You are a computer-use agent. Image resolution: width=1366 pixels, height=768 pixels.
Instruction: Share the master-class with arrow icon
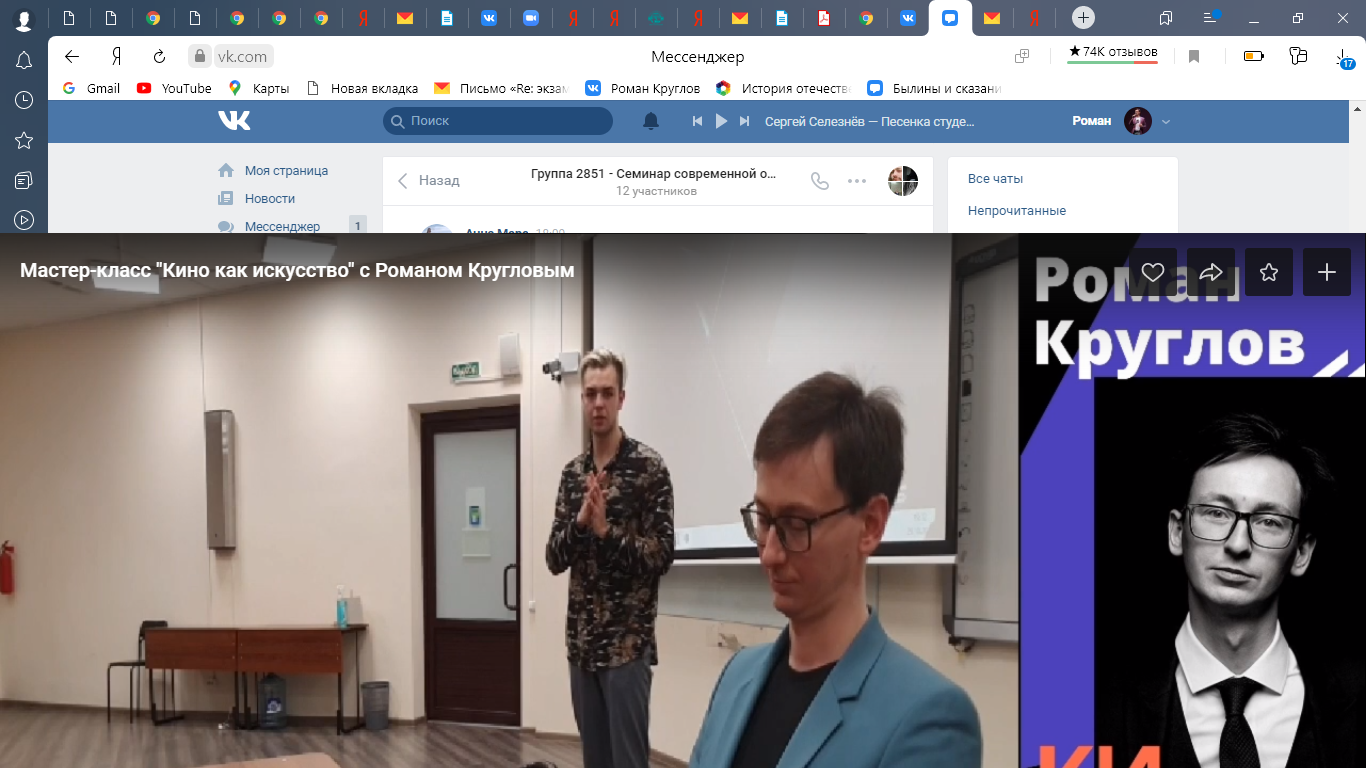pos(1211,272)
